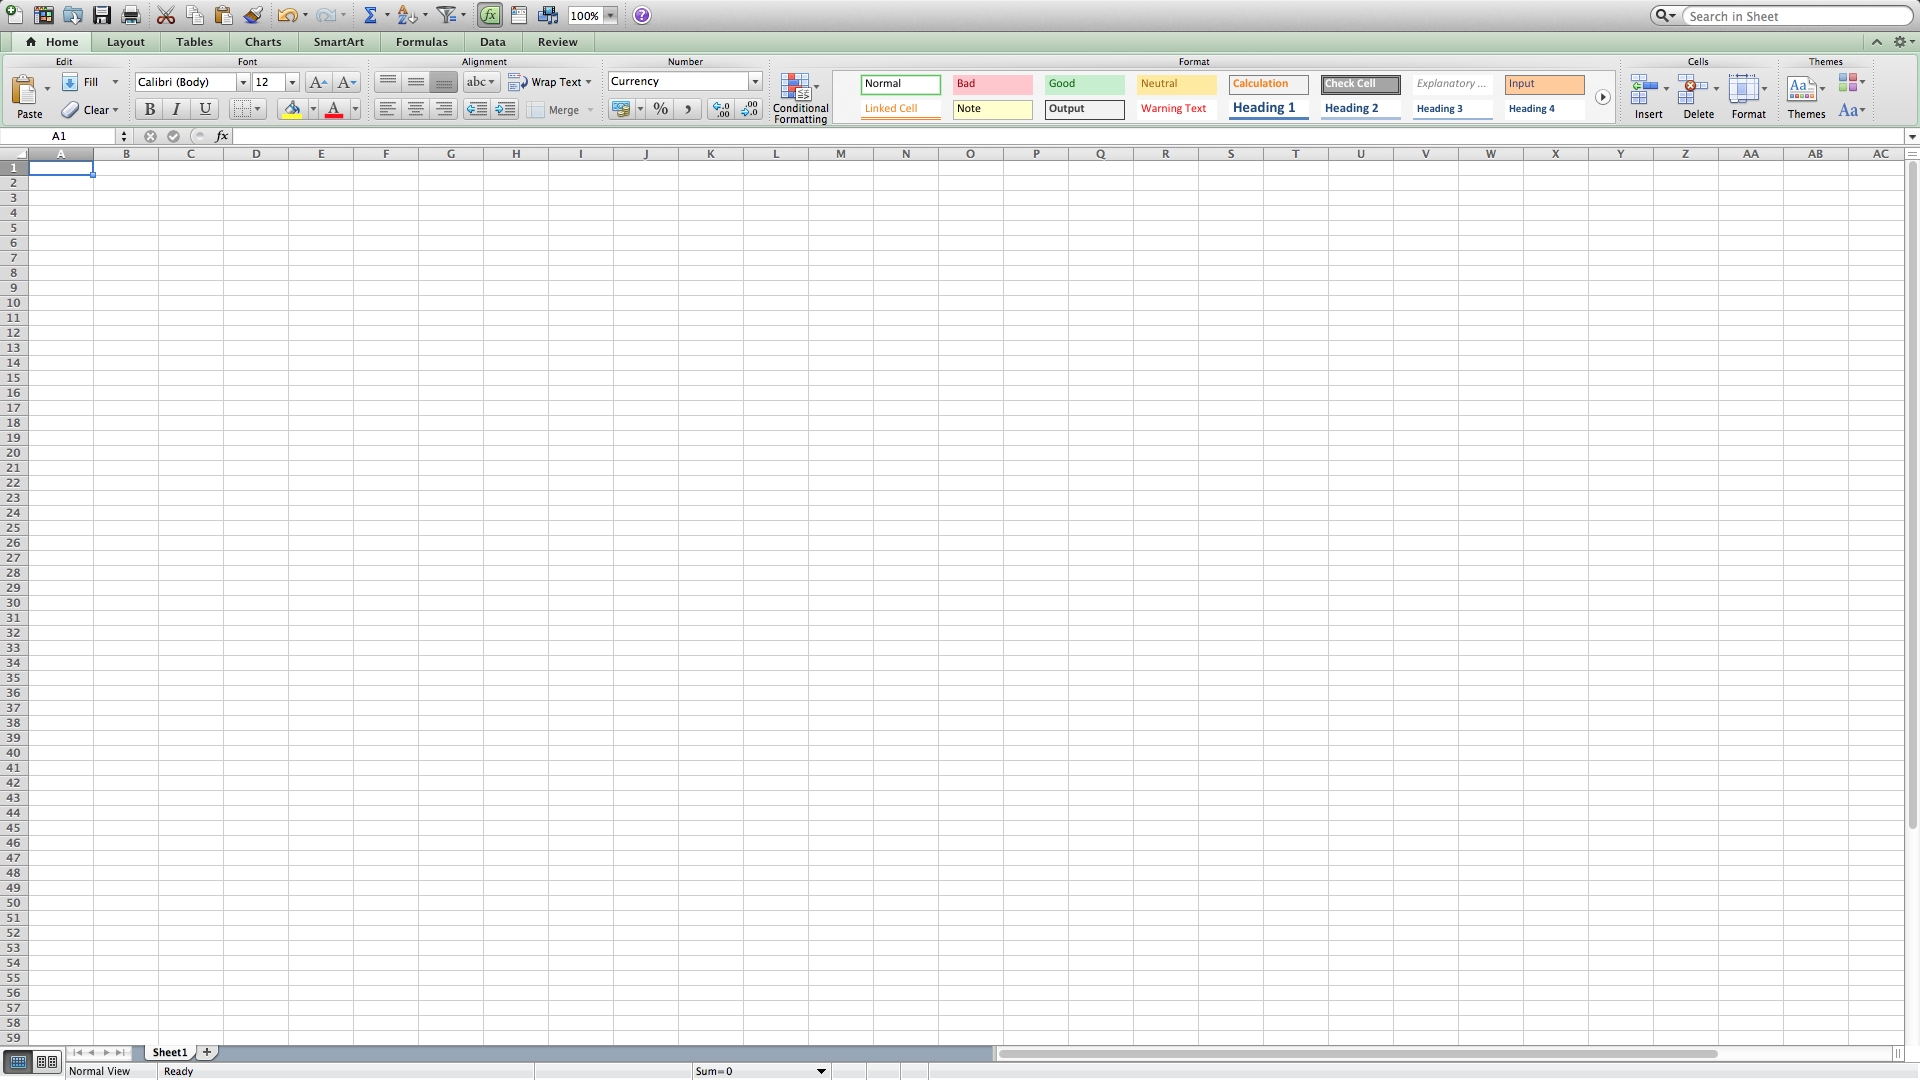Switch to the Formulas ribbon tab
Screen dimensions: 1920x1080
(x=421, y=42)
